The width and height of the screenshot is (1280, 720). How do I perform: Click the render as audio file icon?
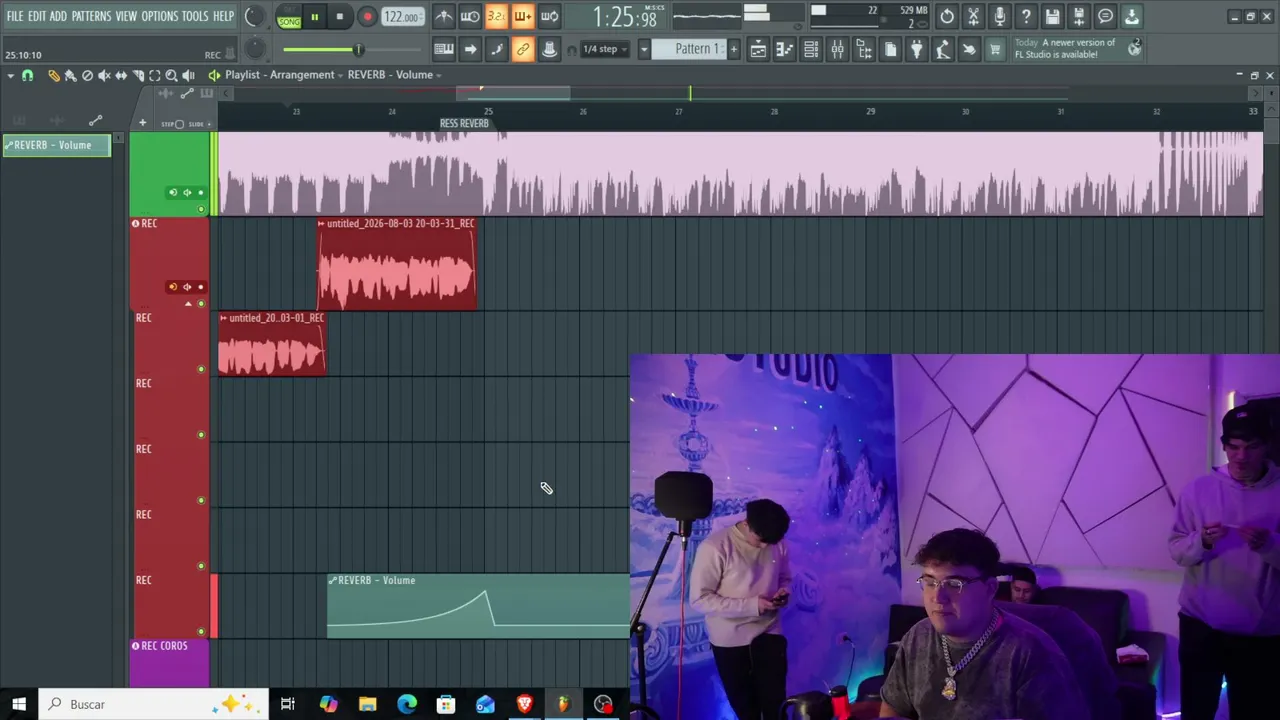[x=1078, y=16]
